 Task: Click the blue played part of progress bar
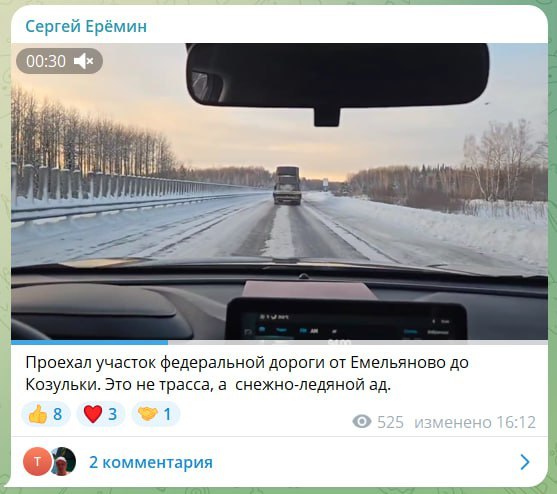tap(90, 342)
